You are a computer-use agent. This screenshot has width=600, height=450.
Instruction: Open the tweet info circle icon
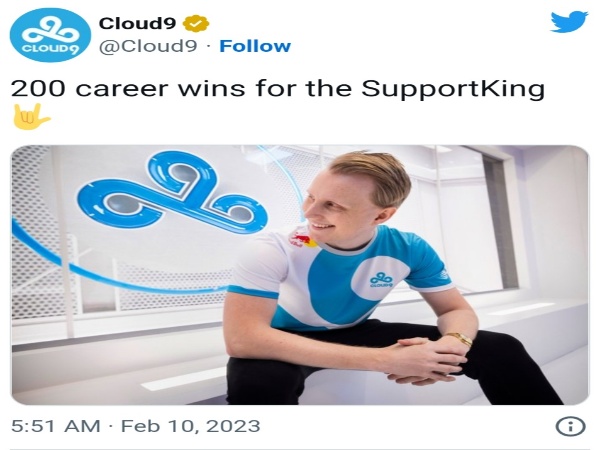point(570,426)
